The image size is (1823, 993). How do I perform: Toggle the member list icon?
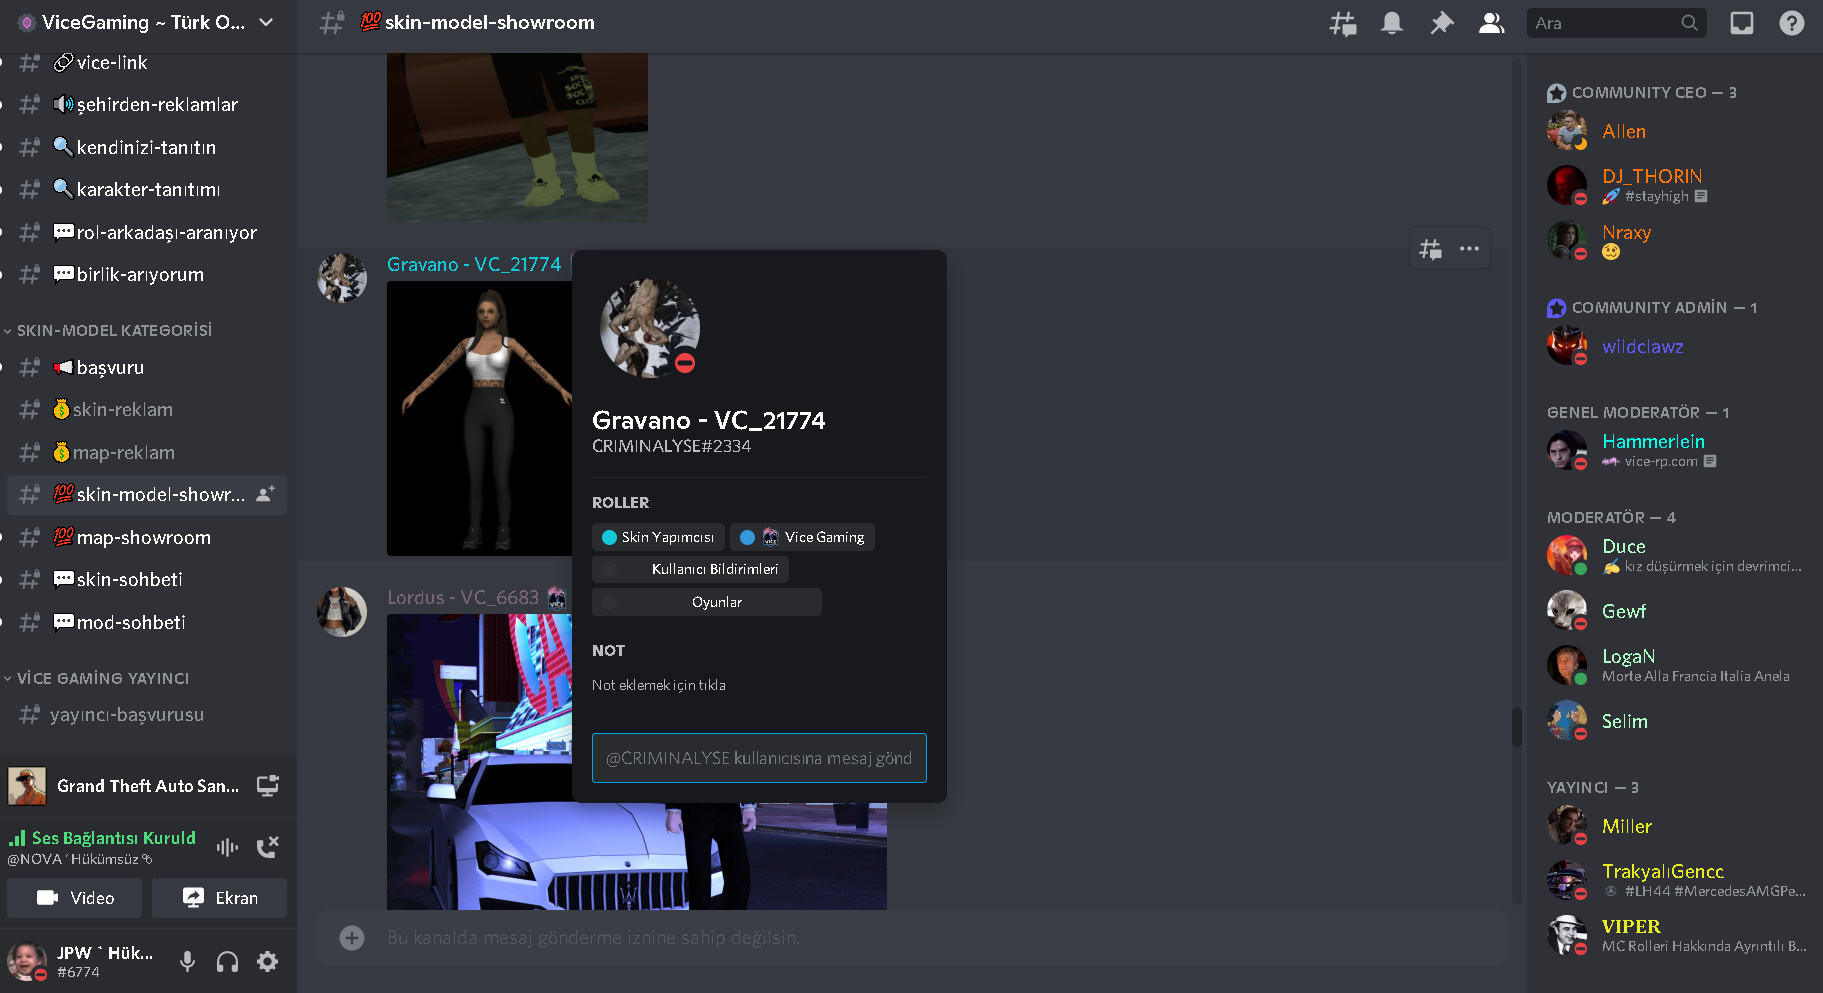click(1491, 23)
